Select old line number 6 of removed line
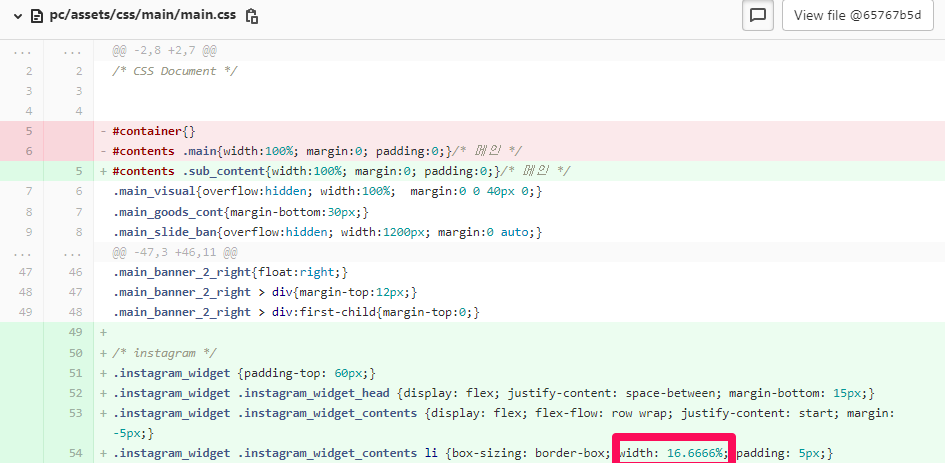This screenshot has height=463, width=945. pos(29,151)
